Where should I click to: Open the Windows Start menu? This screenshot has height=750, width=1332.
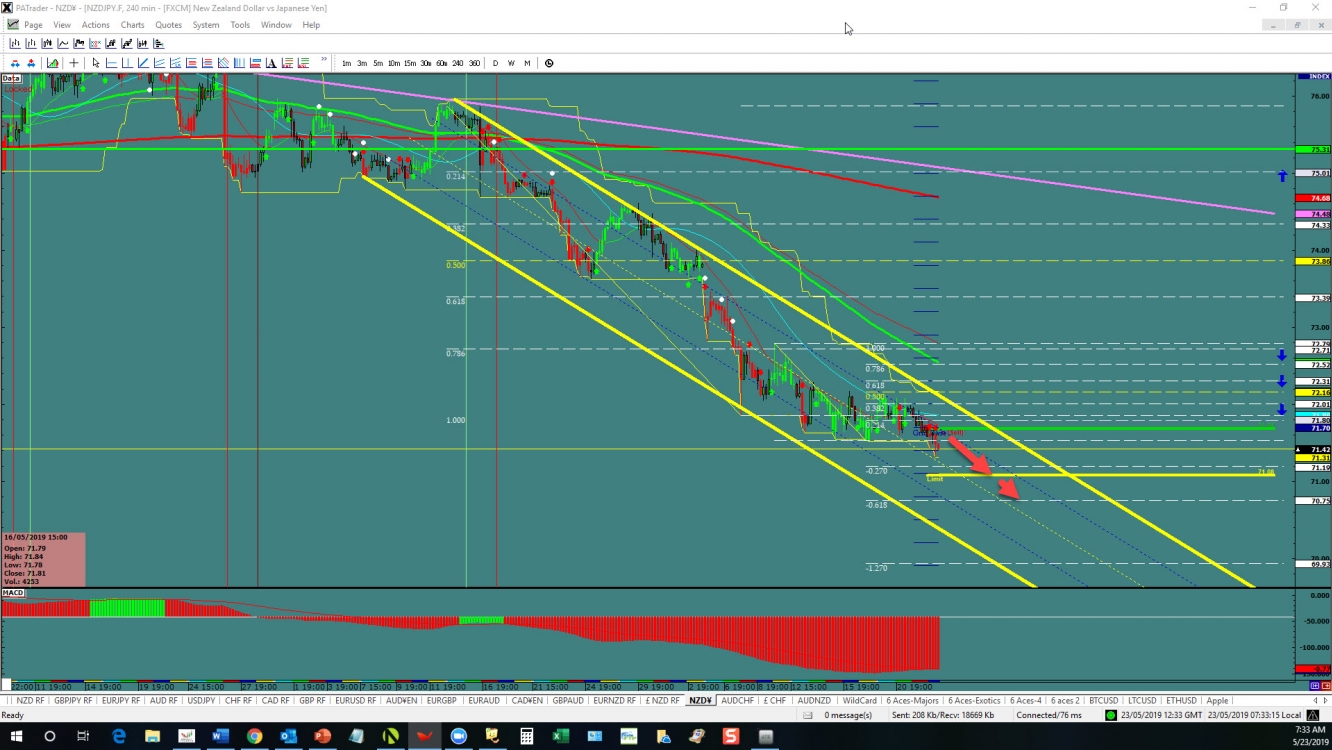click(x=15, y=737)
